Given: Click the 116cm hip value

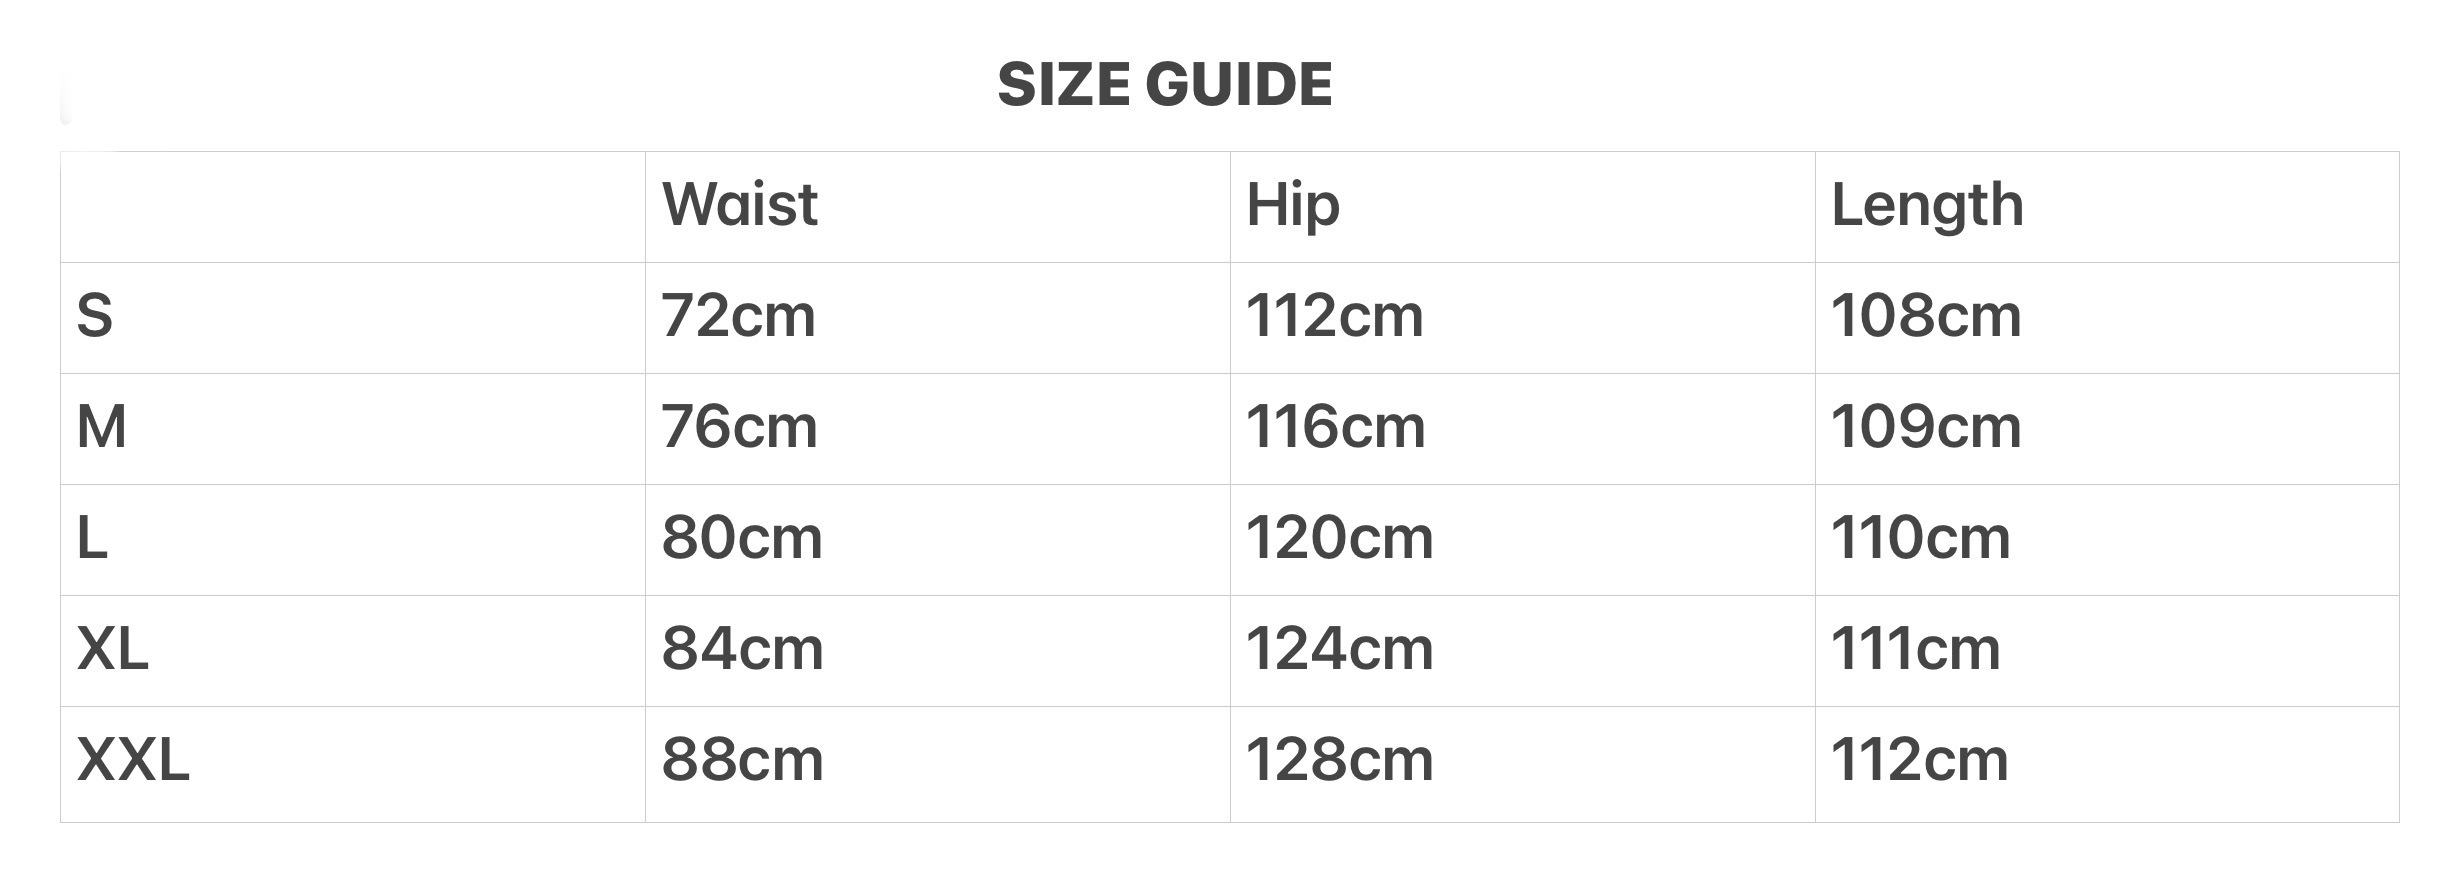Looking at the screenshot, I should point(1335,427).
